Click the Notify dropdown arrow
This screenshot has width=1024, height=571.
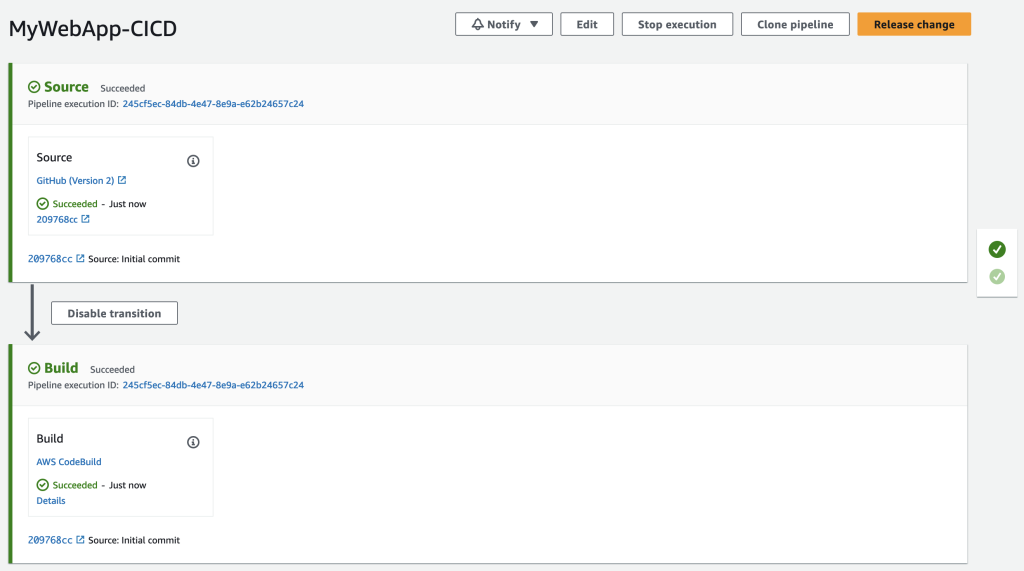point(534,24)
